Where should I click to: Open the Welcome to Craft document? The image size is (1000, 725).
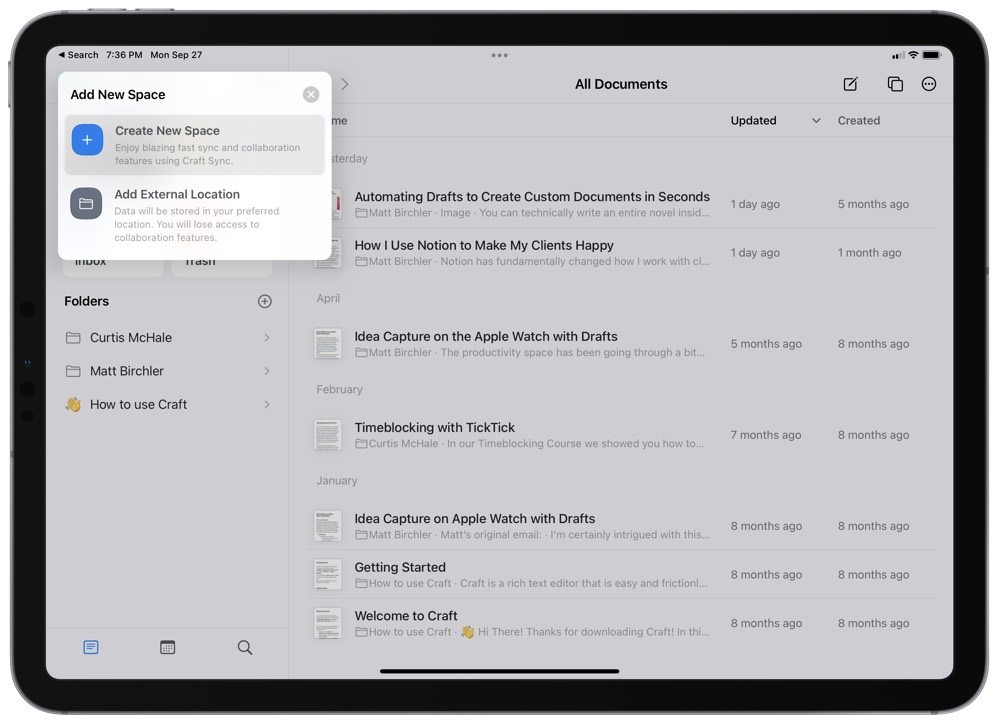[x=406, y=616]
